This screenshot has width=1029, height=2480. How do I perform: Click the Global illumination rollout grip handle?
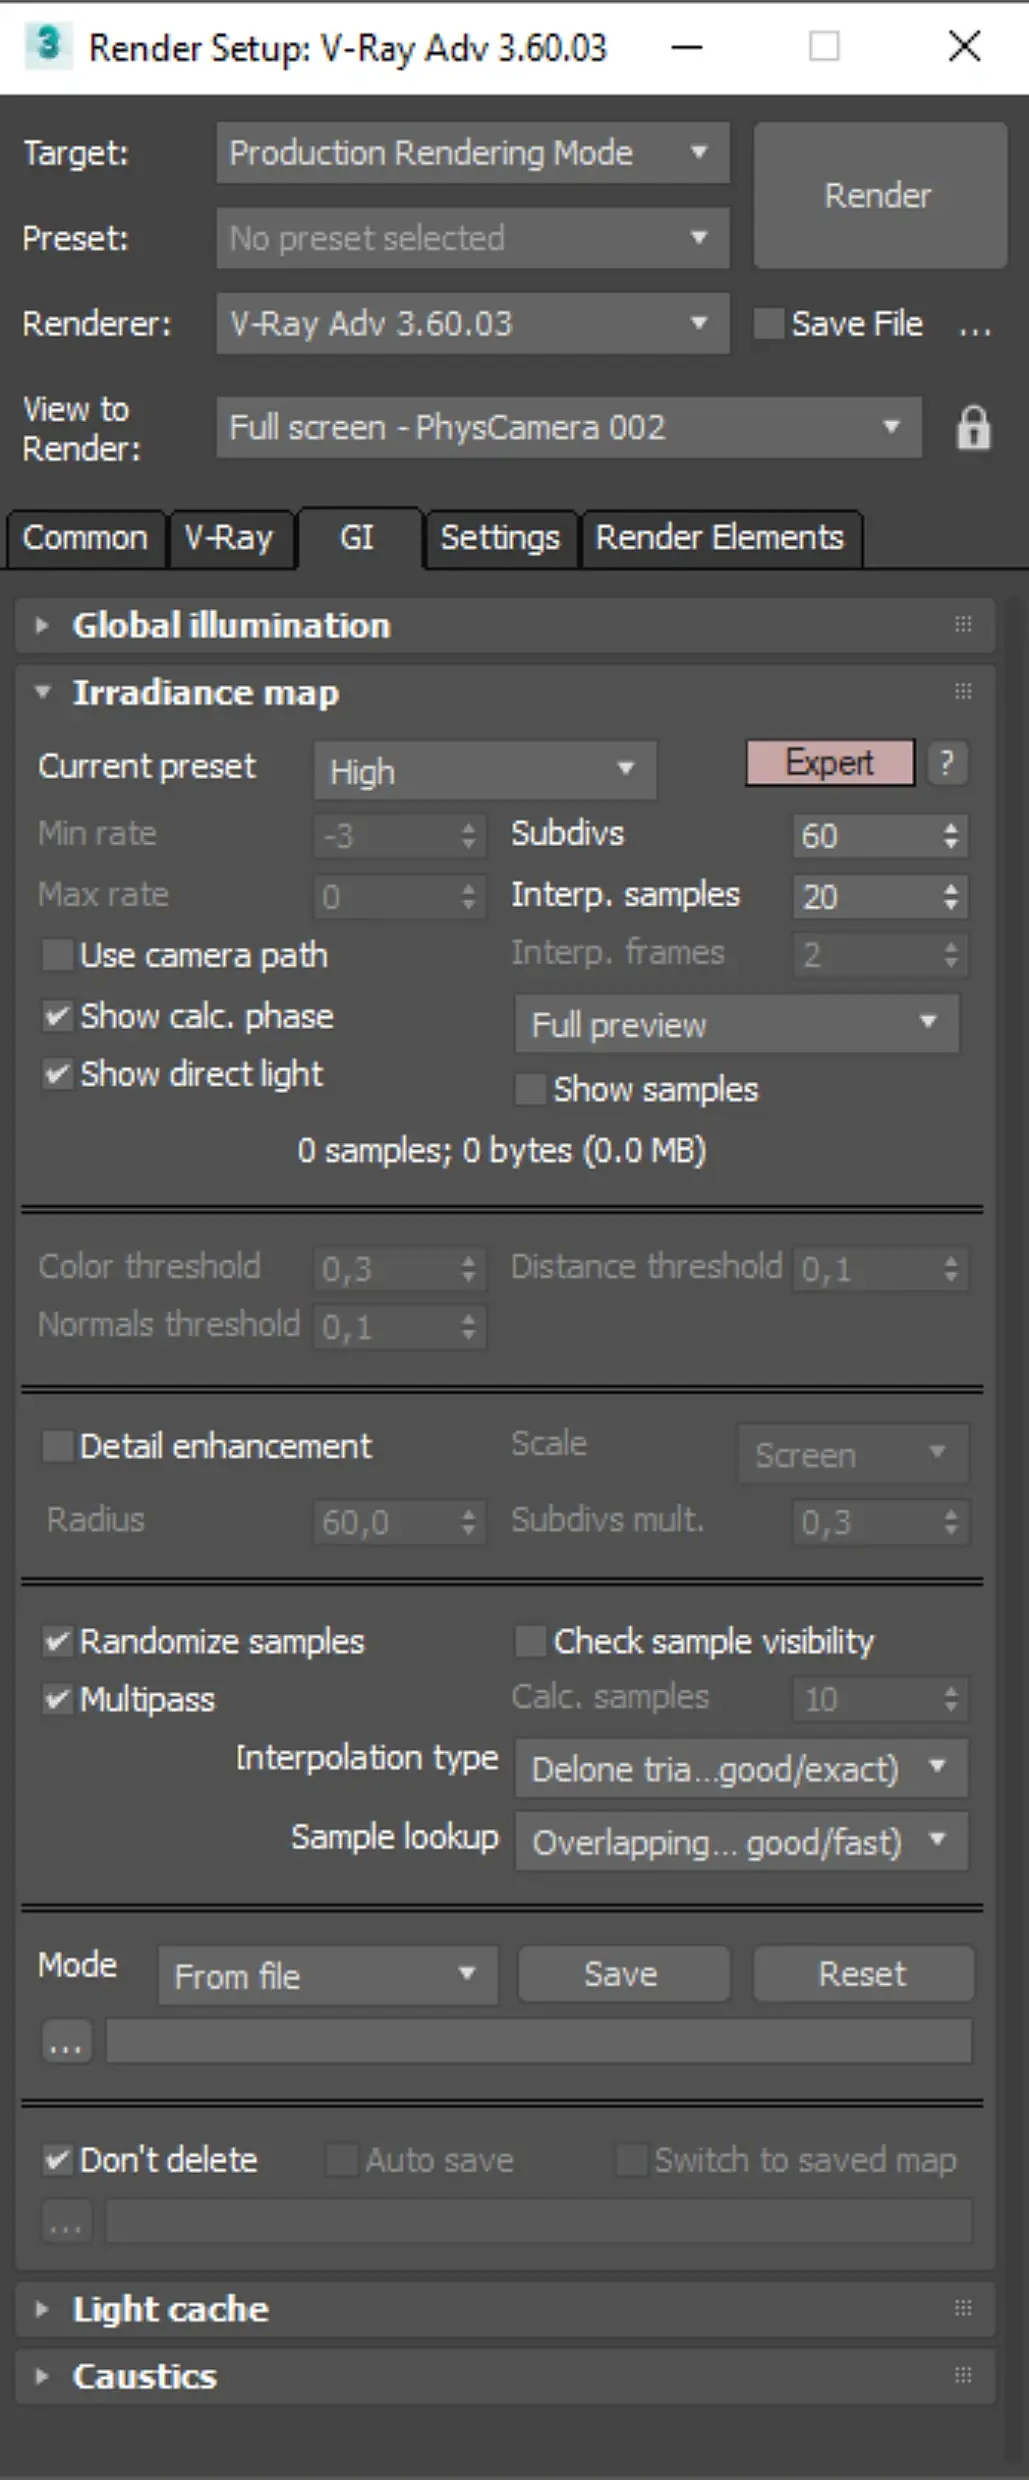(x=963, y=625)
